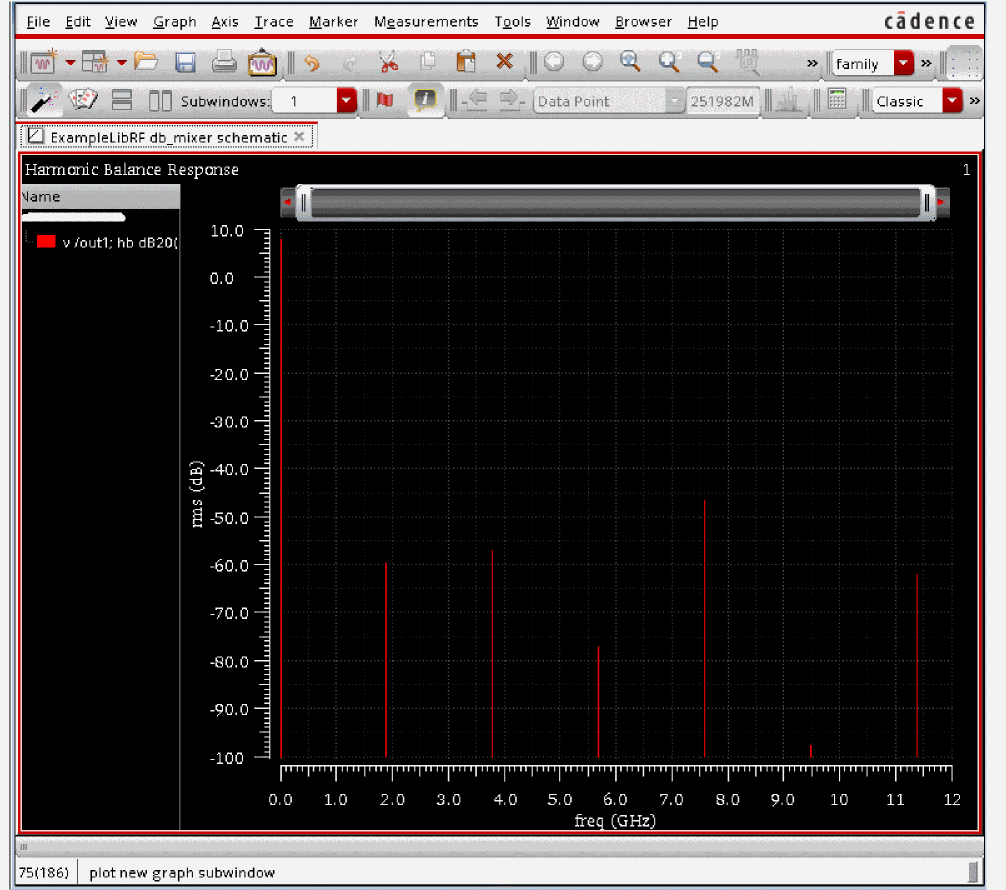Toggle the magic wand auto layout button
The image size is (1006, 890).
pos(42,100)
